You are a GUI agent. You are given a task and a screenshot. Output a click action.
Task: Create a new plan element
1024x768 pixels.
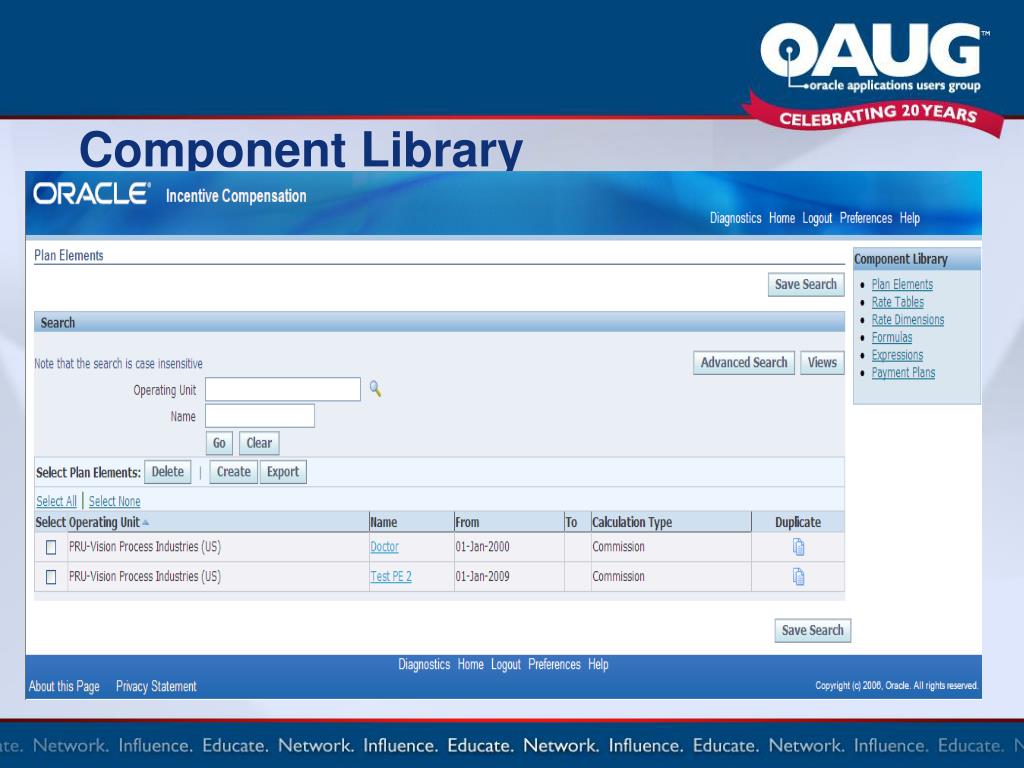pos(234,472)
